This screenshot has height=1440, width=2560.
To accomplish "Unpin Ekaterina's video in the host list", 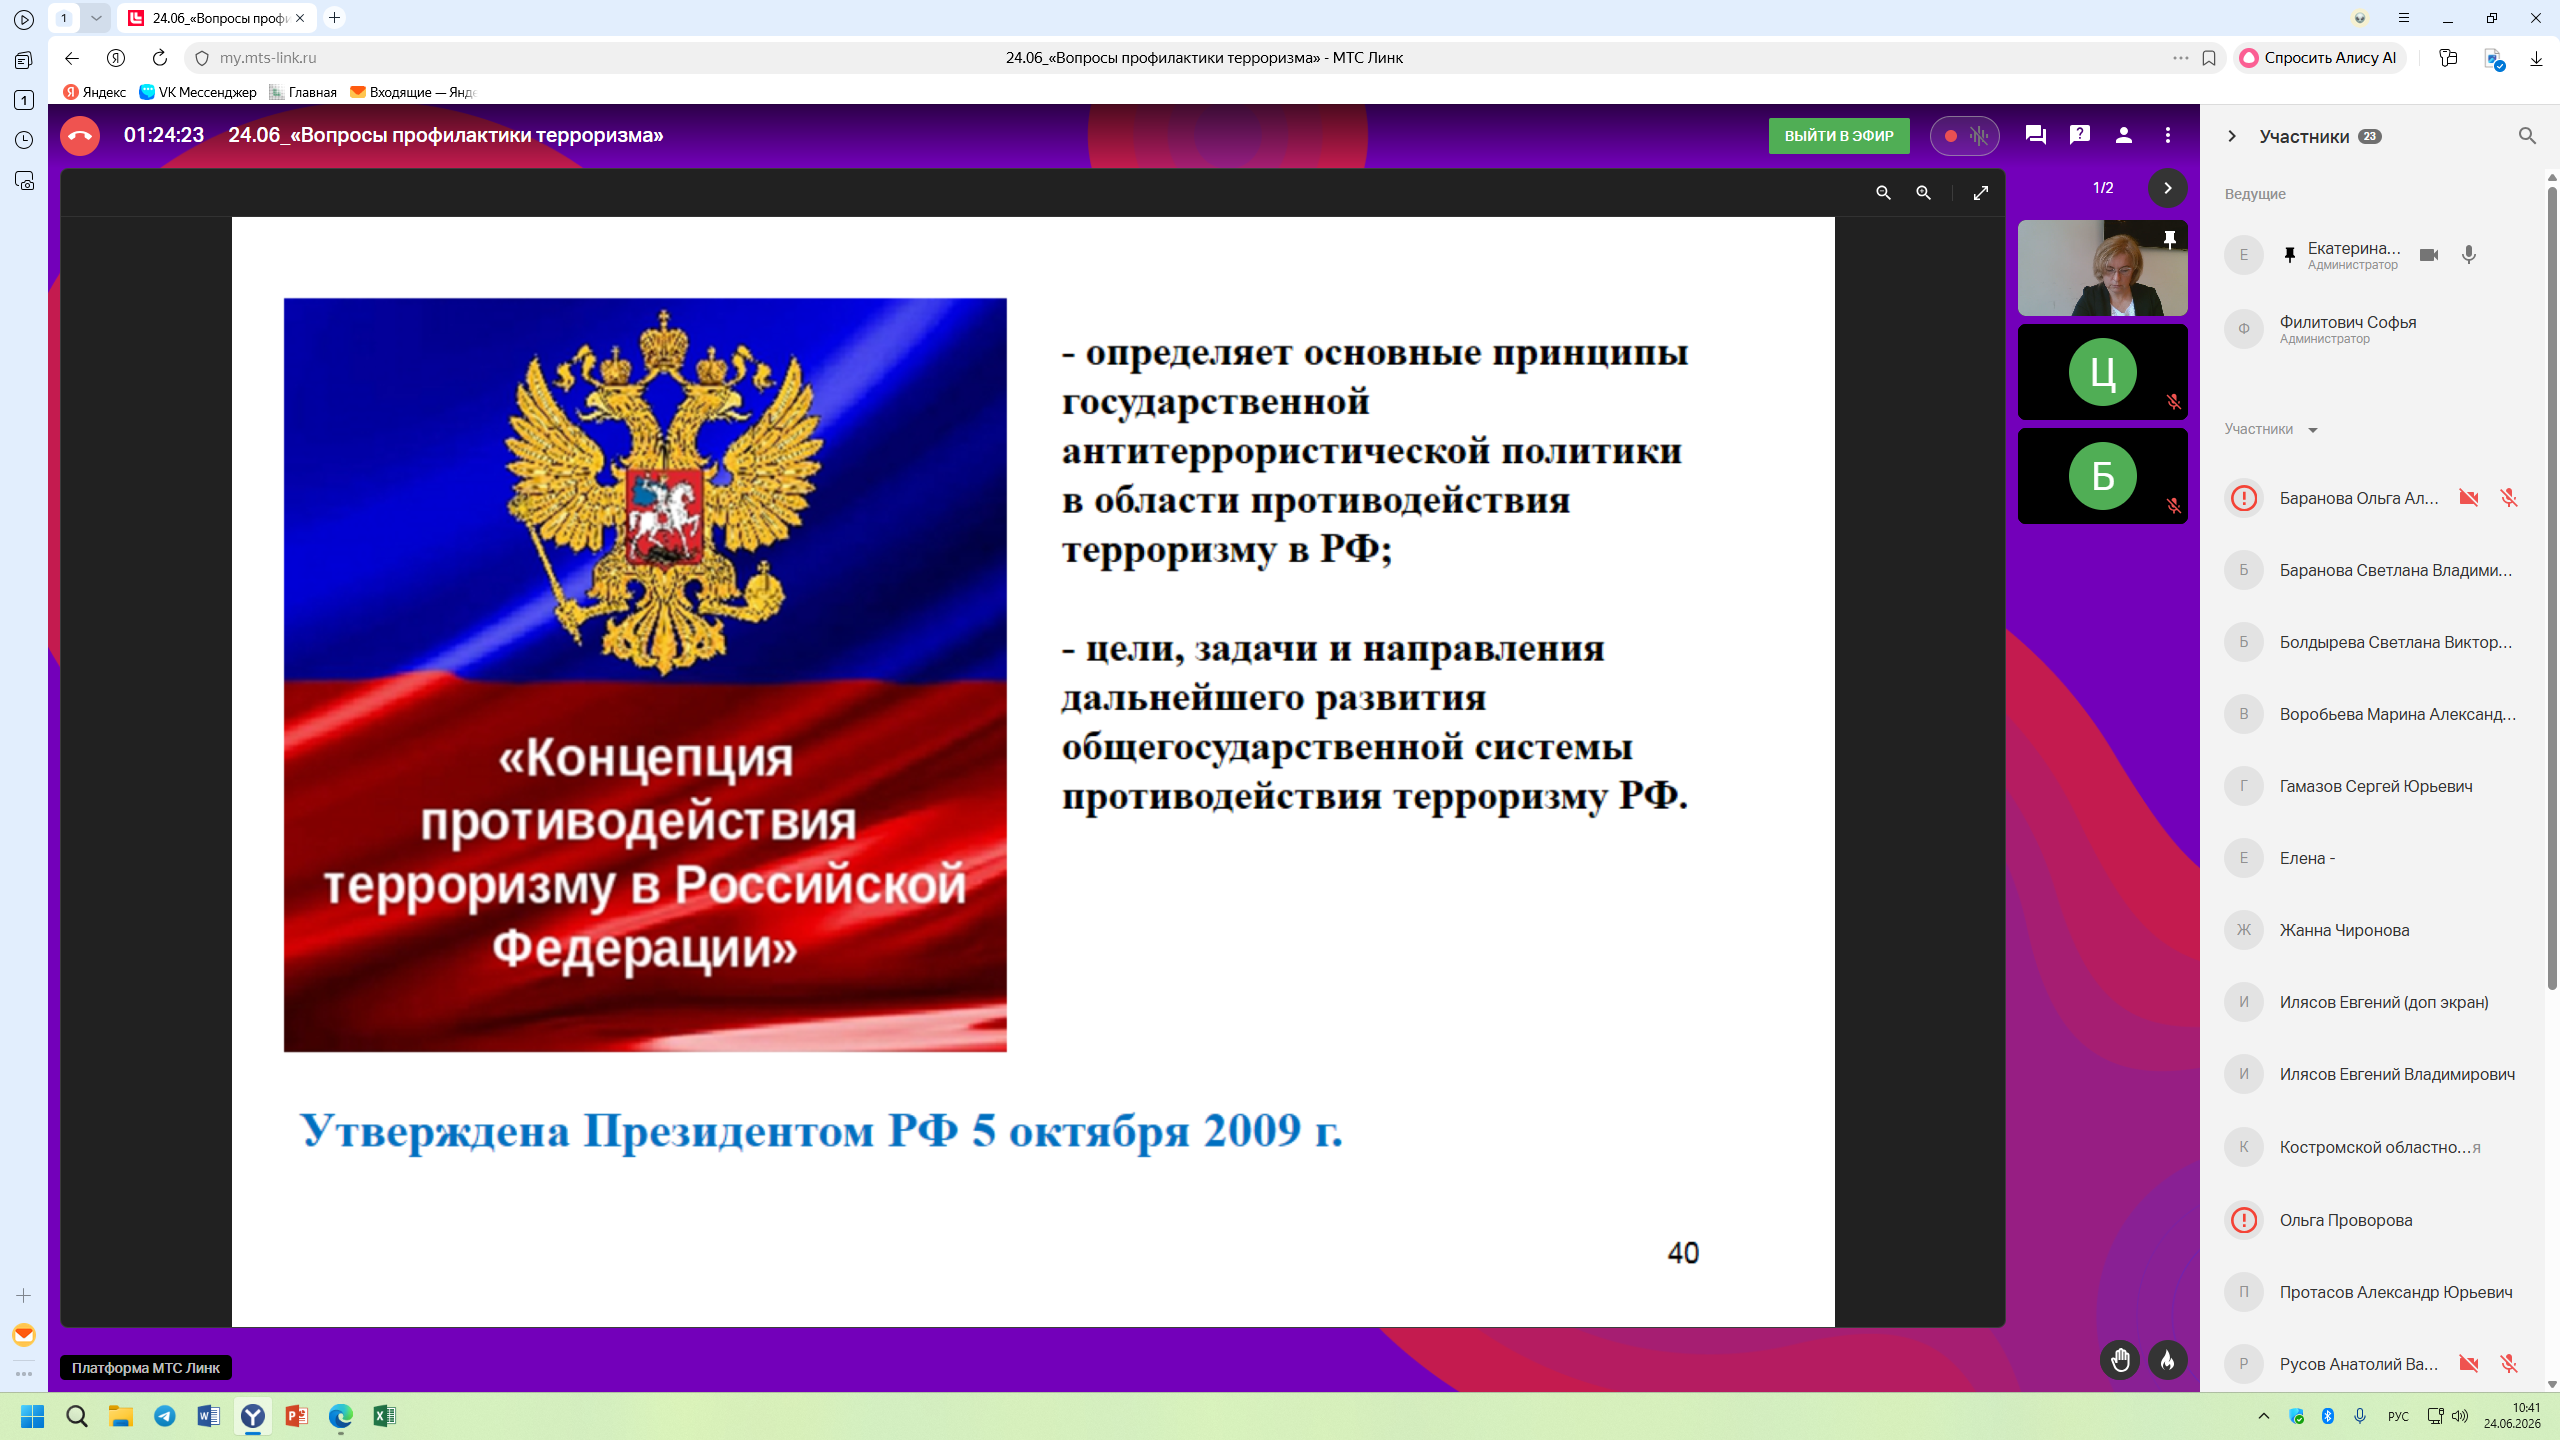I will coord(2289,255).
